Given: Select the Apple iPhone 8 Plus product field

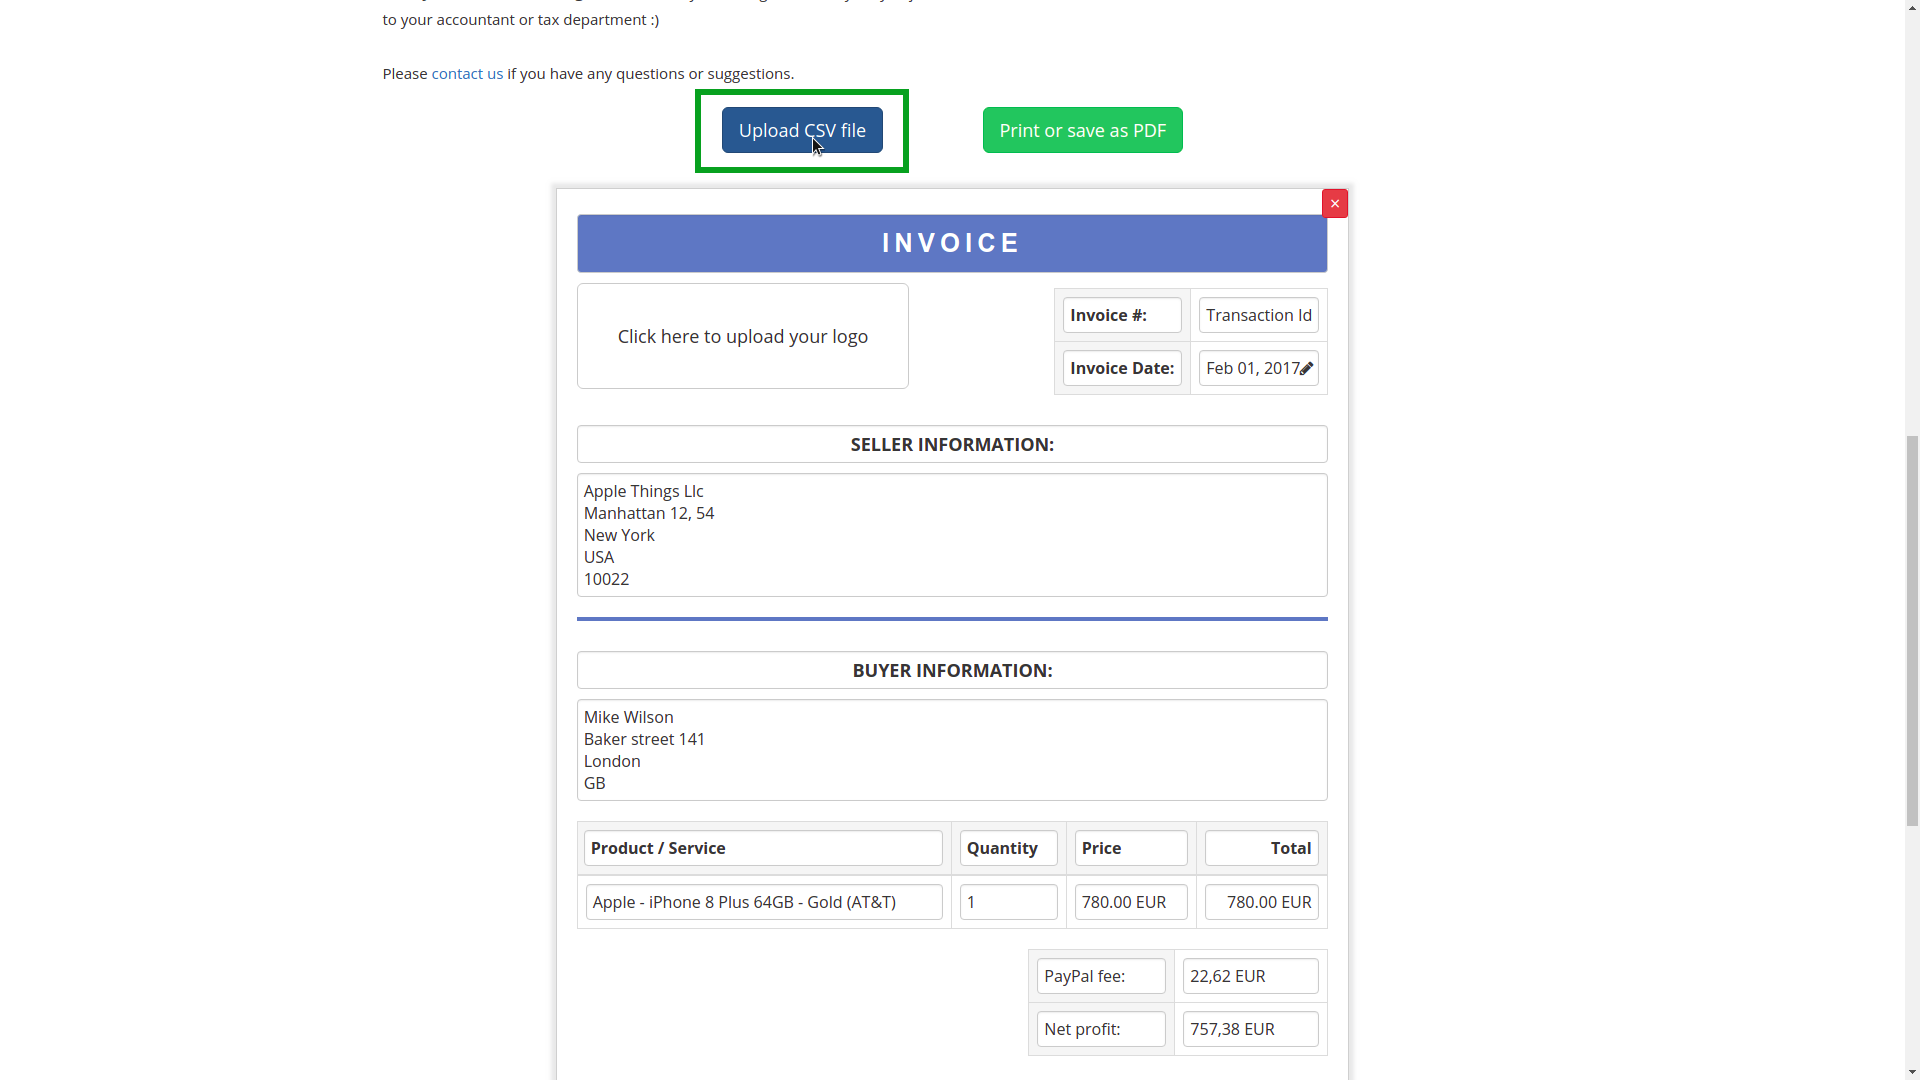Looking at the screenshot, I should 763,902.
